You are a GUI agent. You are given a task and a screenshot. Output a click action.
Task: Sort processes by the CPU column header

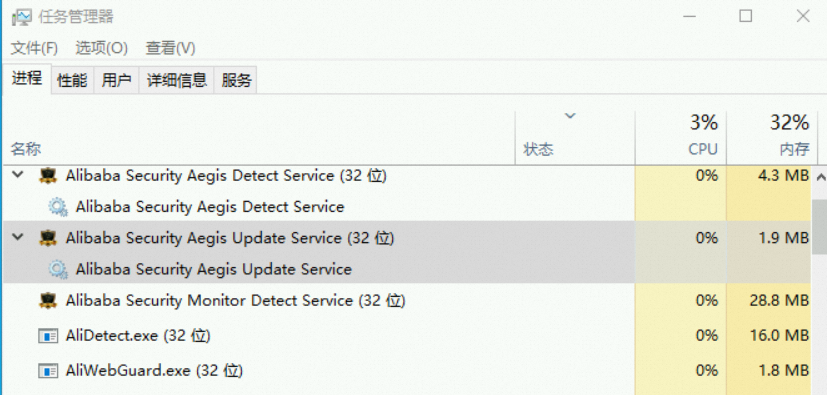coord(681,137)
